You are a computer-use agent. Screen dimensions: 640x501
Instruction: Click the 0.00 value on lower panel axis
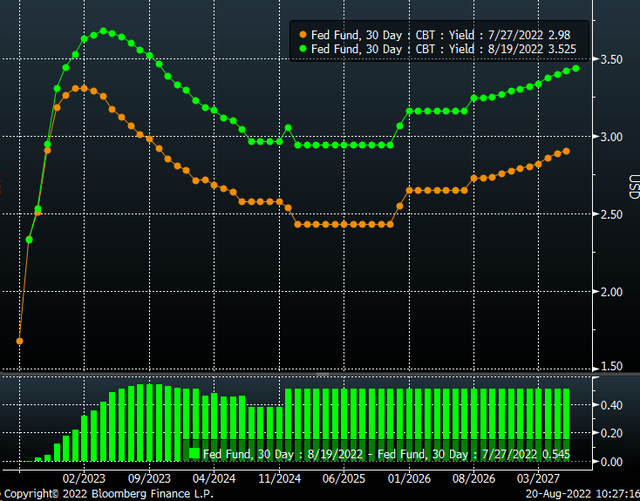coord(611,462)
